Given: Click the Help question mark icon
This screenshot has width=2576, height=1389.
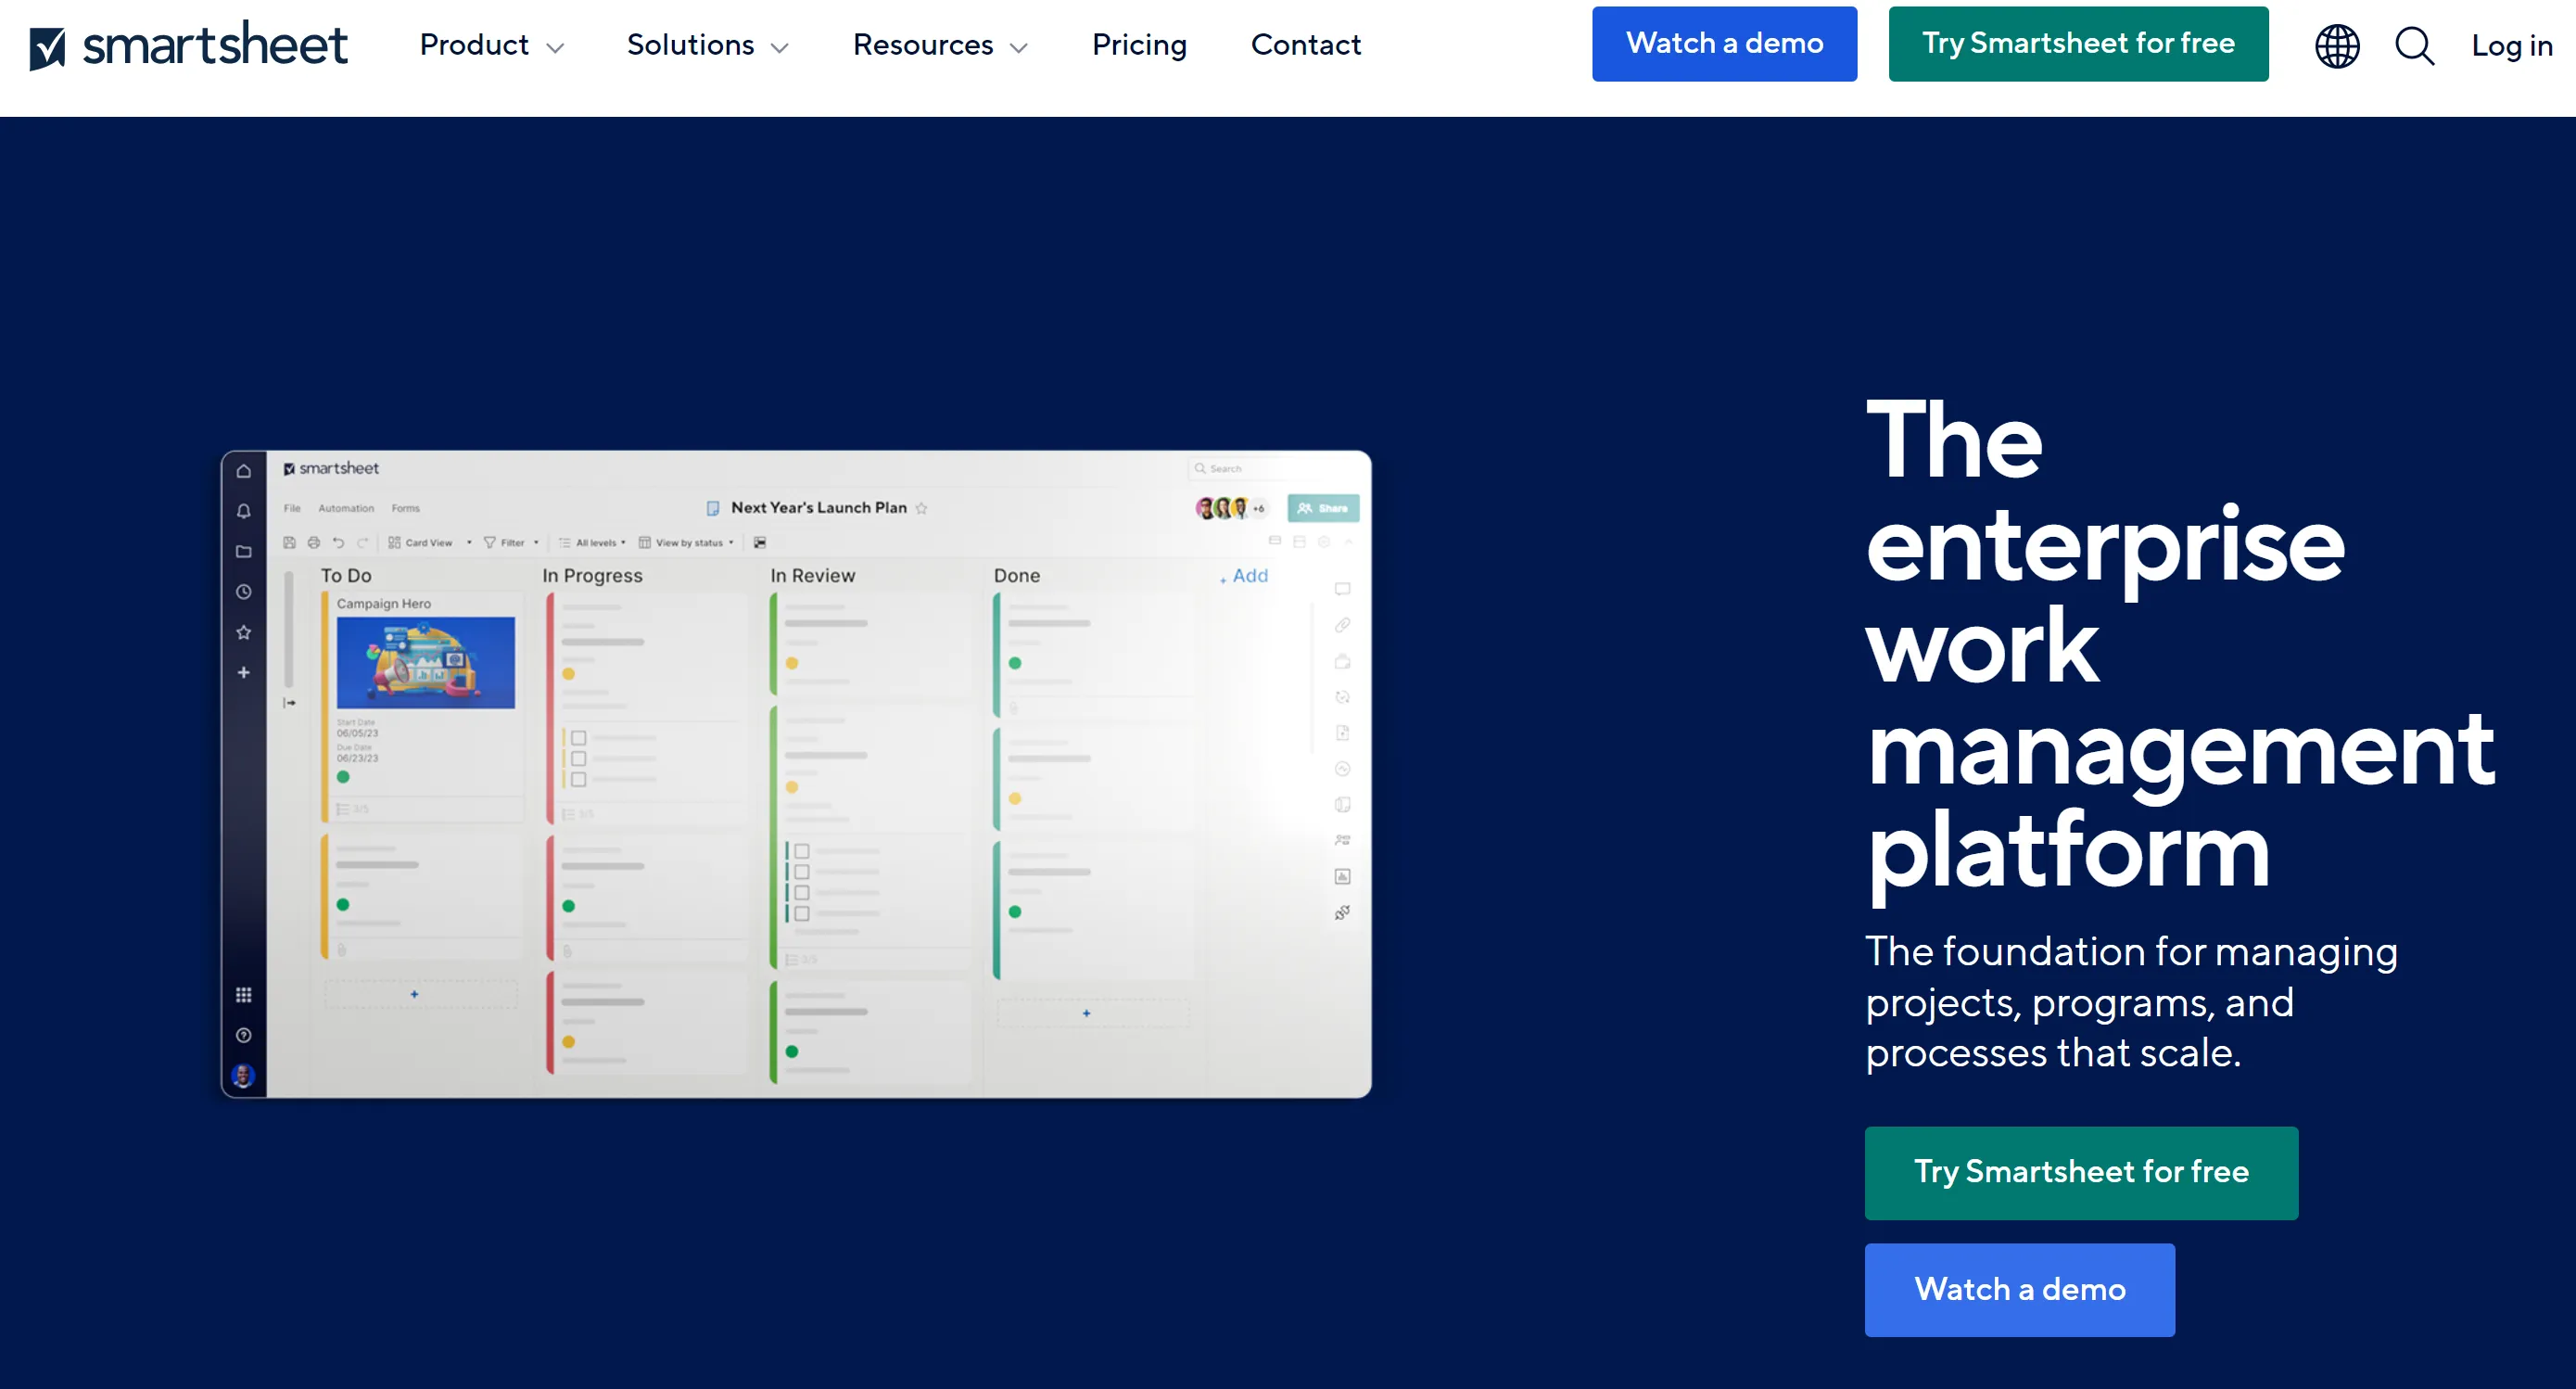Looking at the screenshot, I should [x=243, y=1035].
